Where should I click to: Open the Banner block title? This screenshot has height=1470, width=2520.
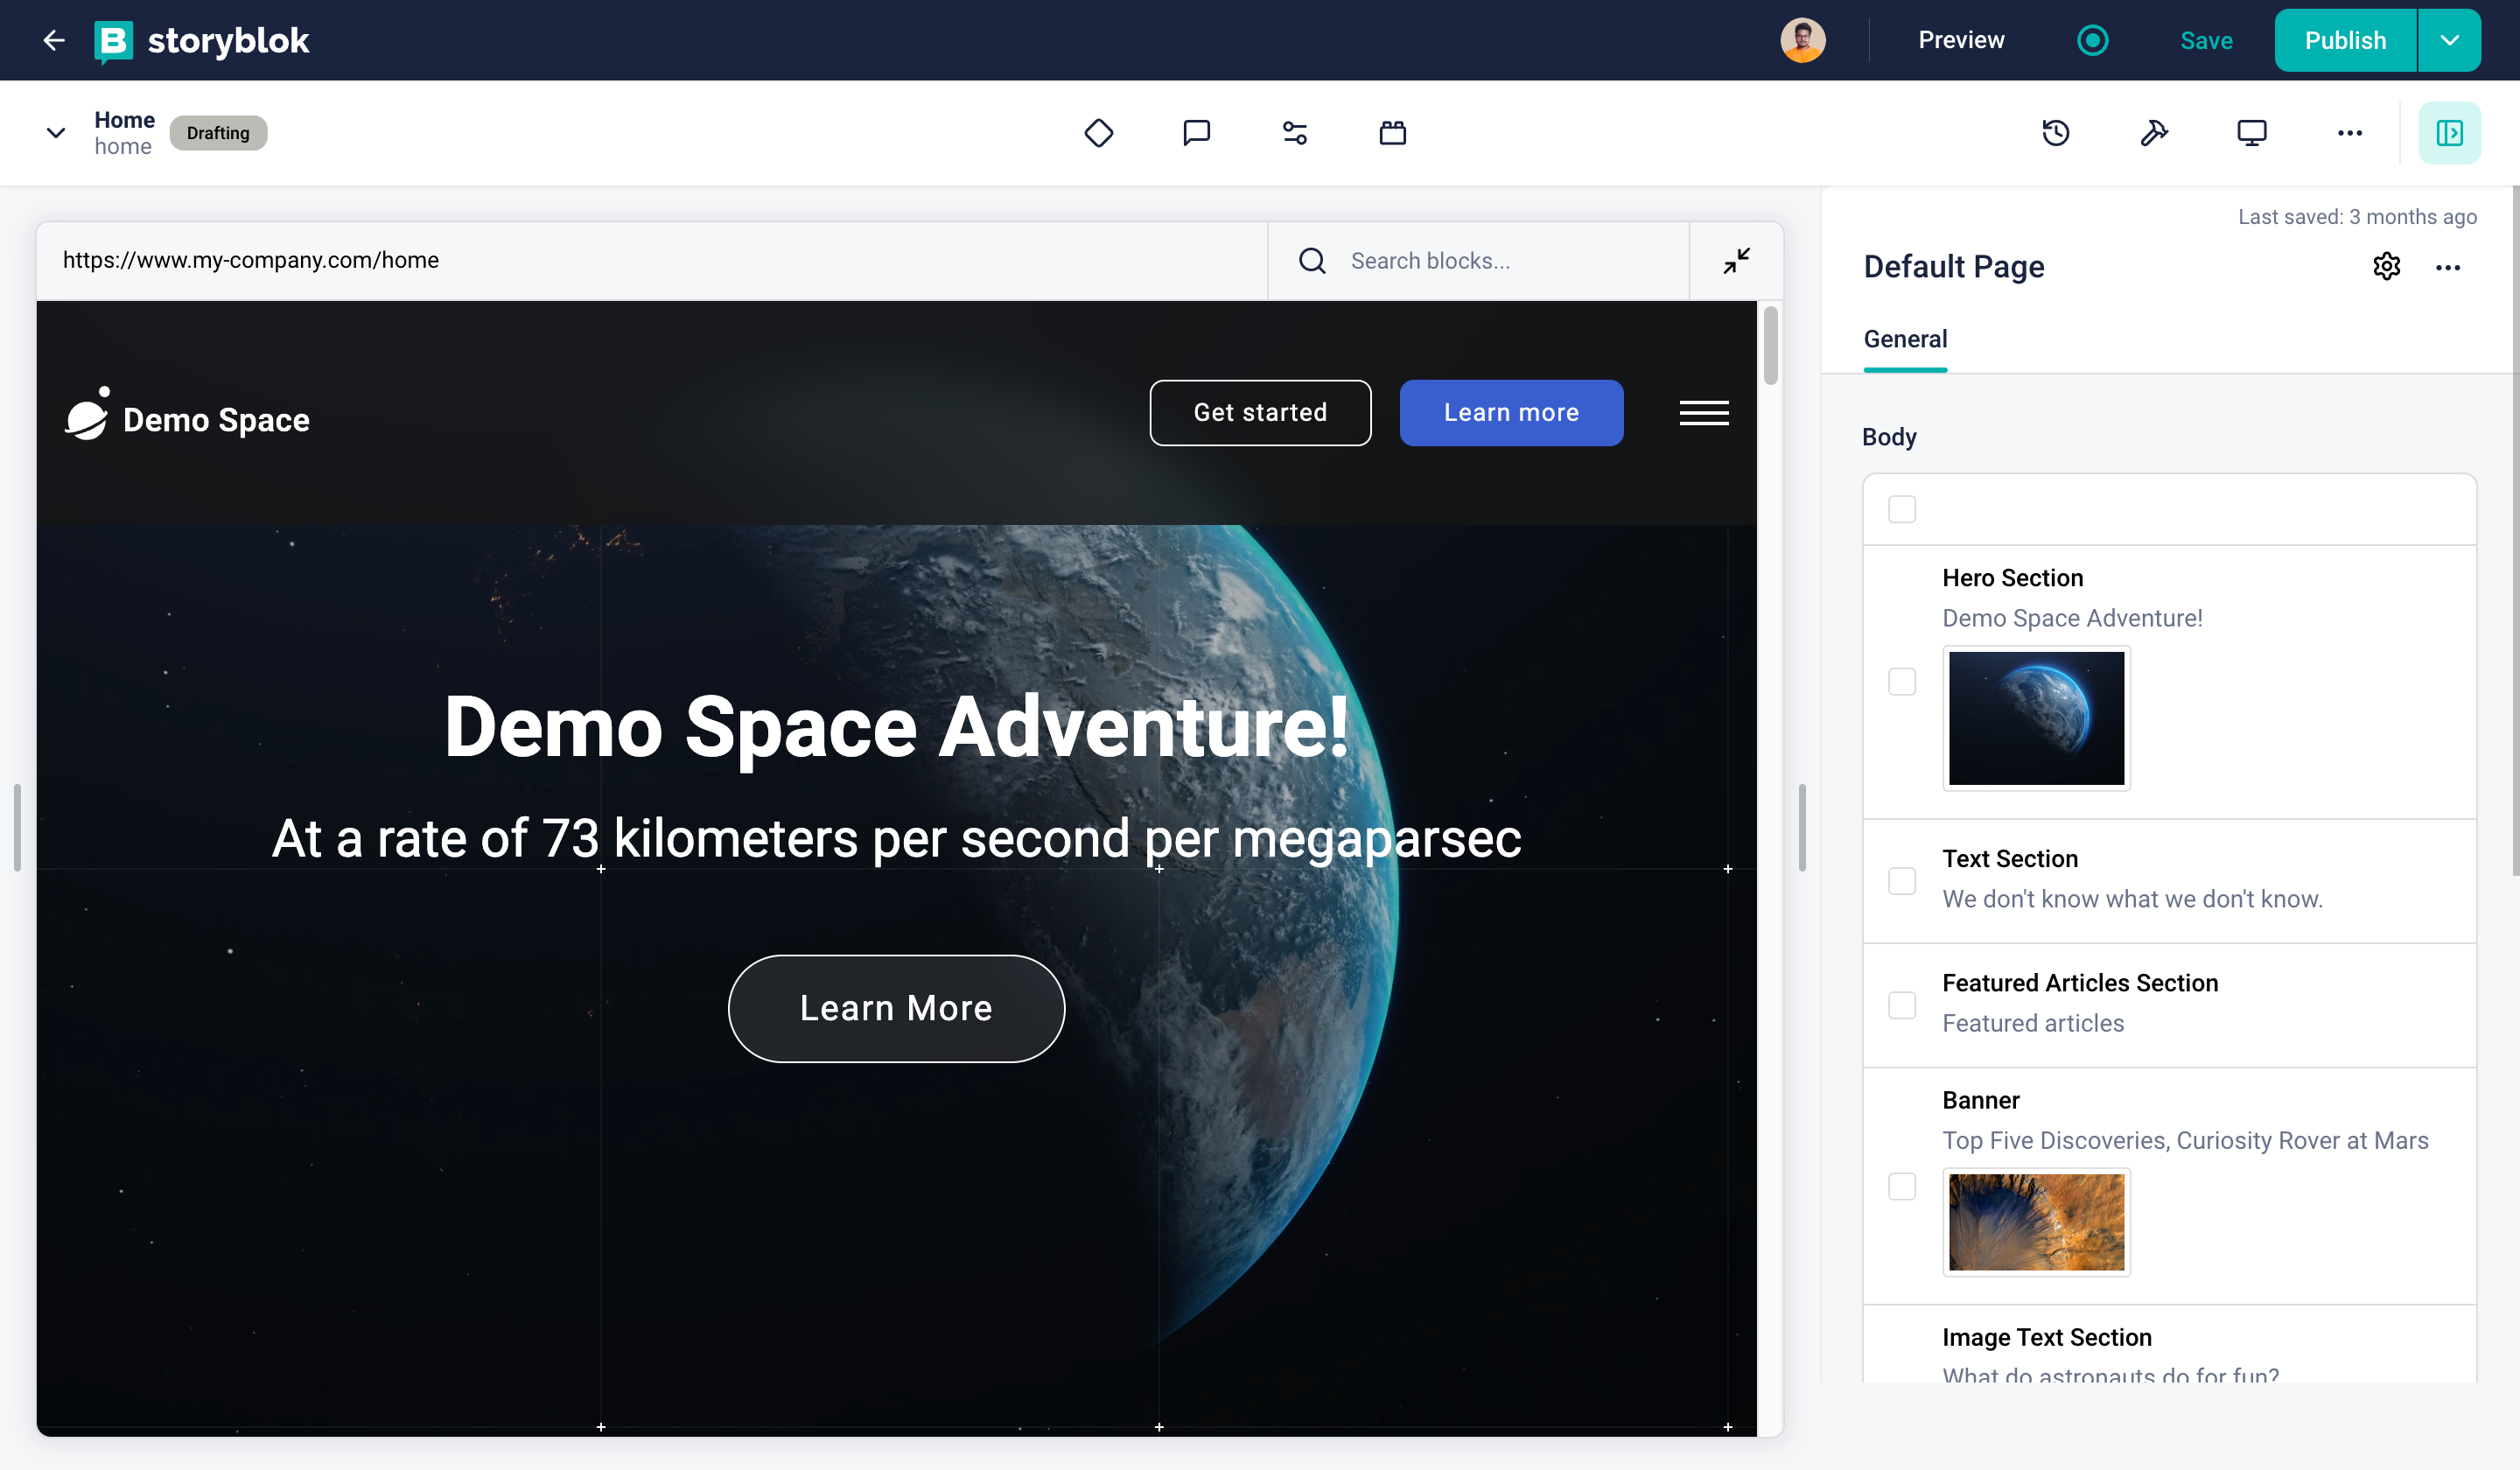[x=1980, y=1100]
